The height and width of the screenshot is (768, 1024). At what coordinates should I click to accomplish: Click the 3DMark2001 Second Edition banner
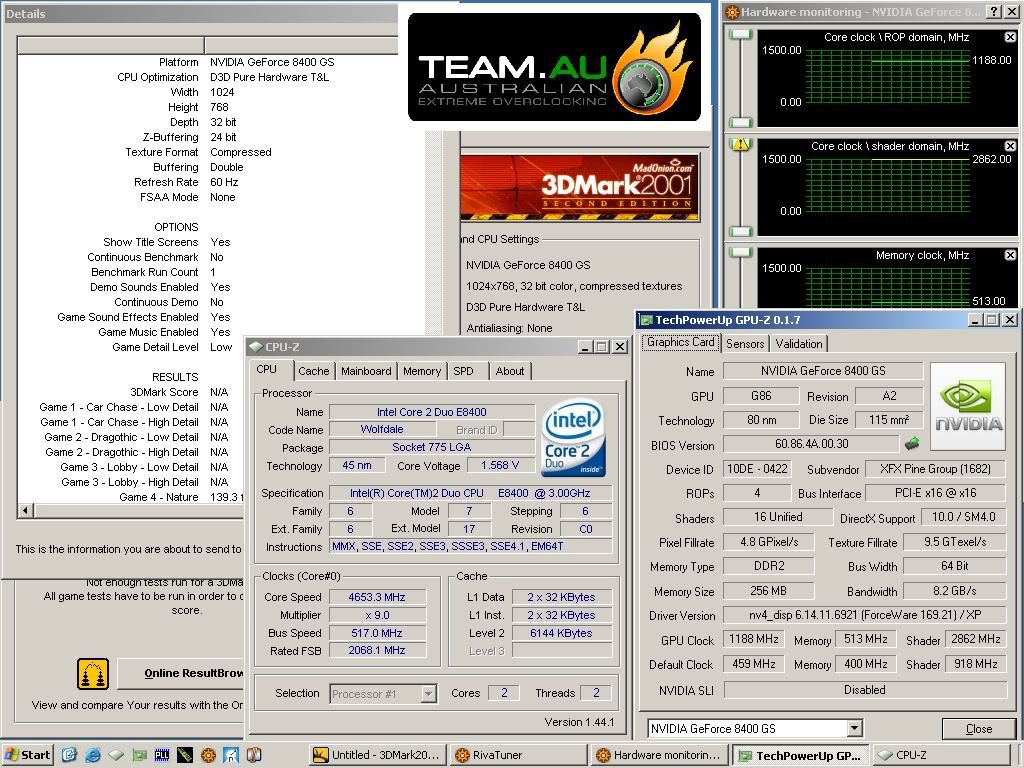(579, 188)
